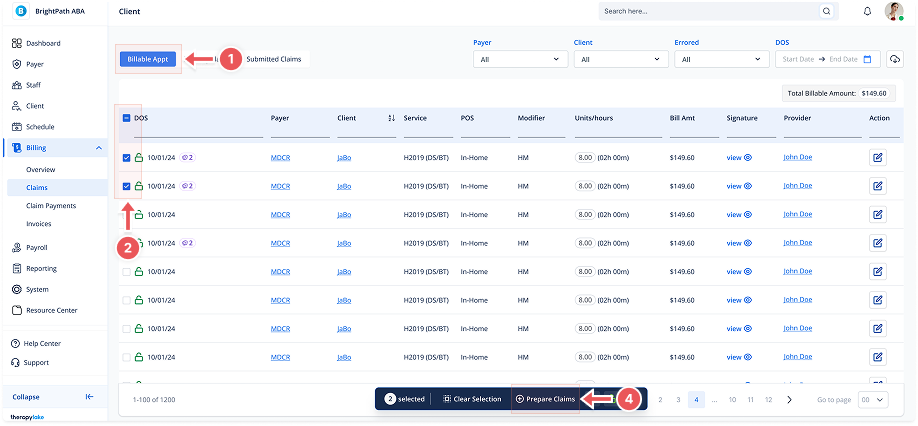The image size is (918, 426).
Task: Click the Units/hours input in first row
Action: pyautogui.click(x=585, y=158)
